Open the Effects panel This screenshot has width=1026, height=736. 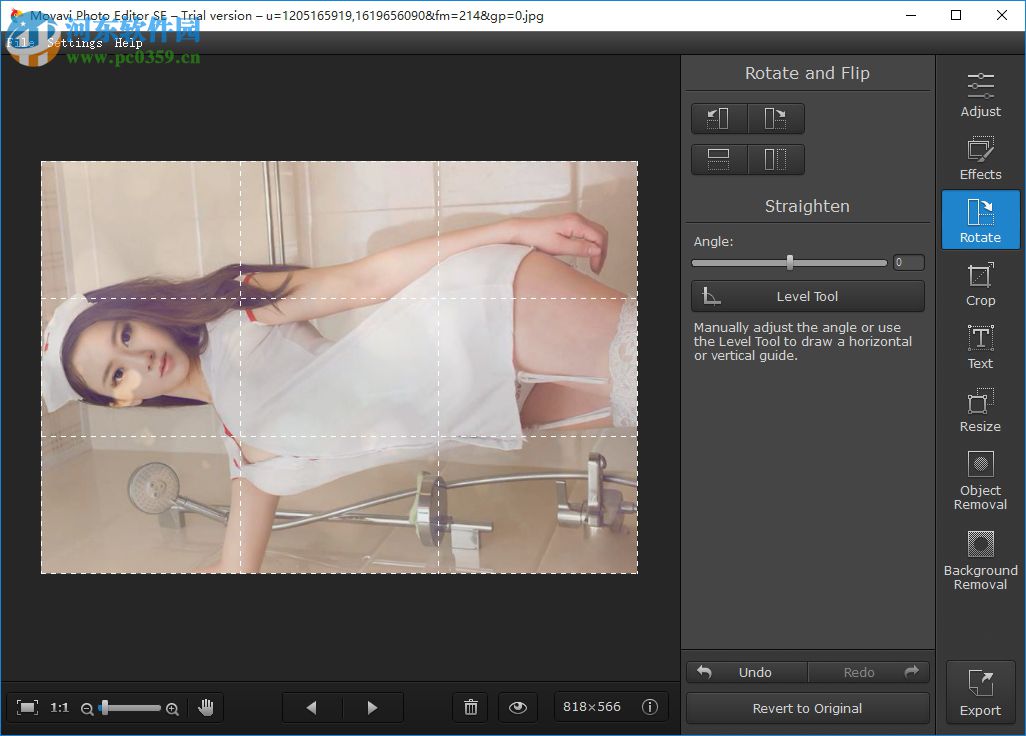(980, 158)
